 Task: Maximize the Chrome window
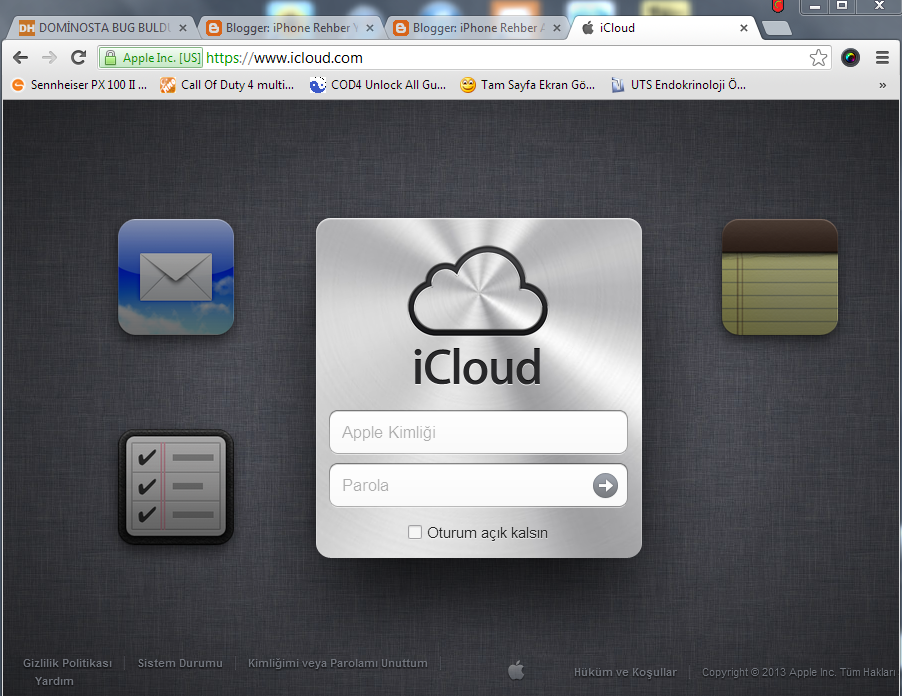click(842, 6)
